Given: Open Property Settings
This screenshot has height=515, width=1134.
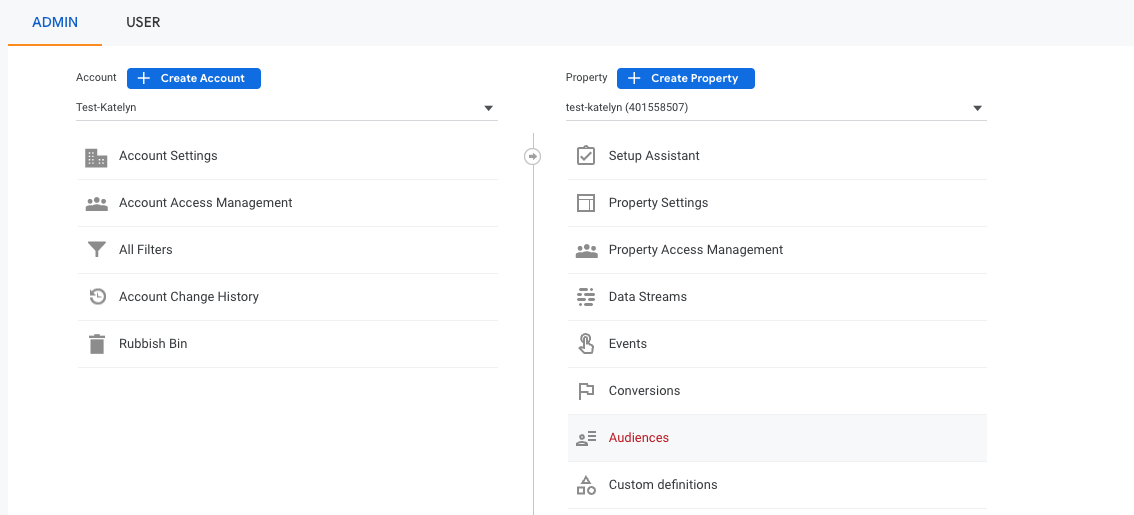Looking at the screenshot, I should coord(777,203).
